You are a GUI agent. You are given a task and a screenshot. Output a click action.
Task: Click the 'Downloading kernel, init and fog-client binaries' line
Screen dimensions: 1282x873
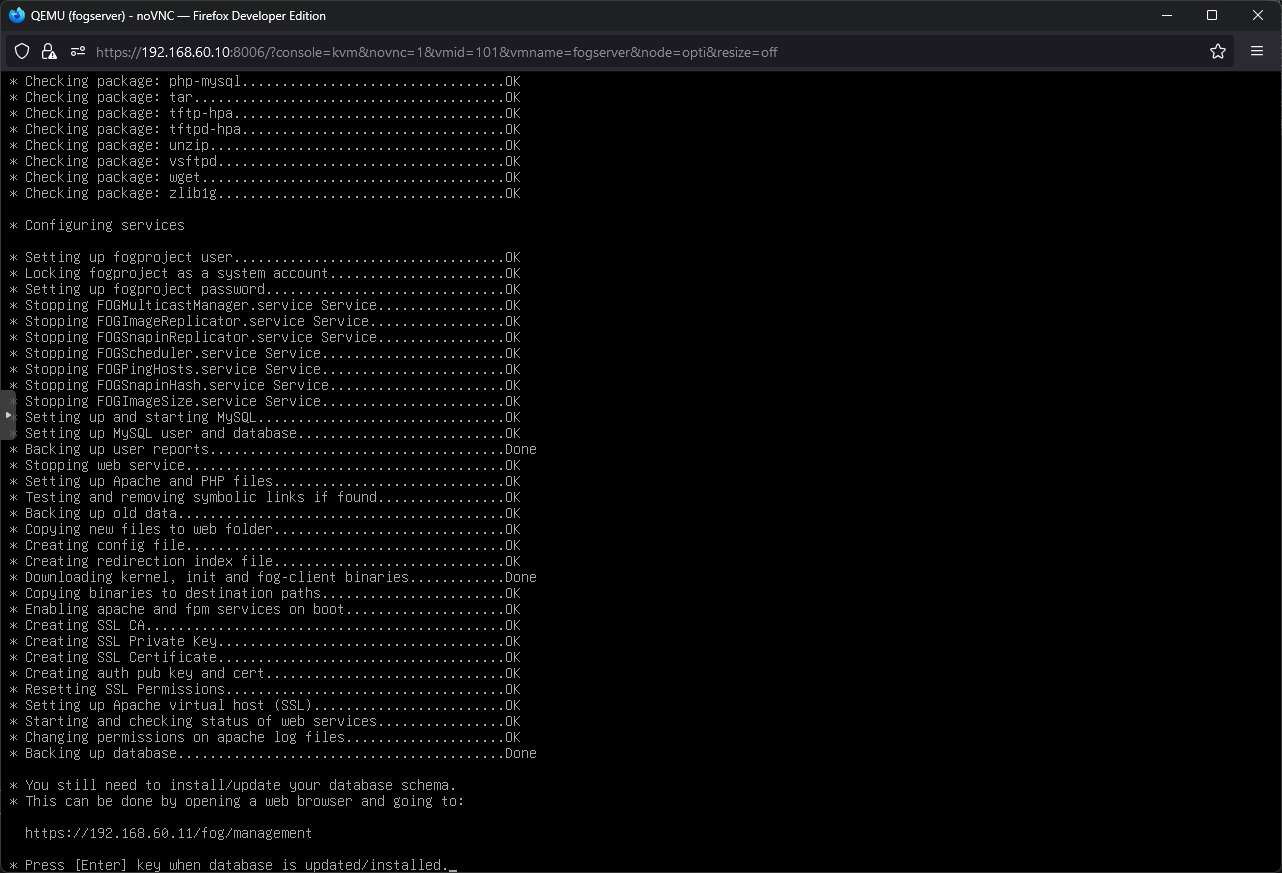coord(273,577)
